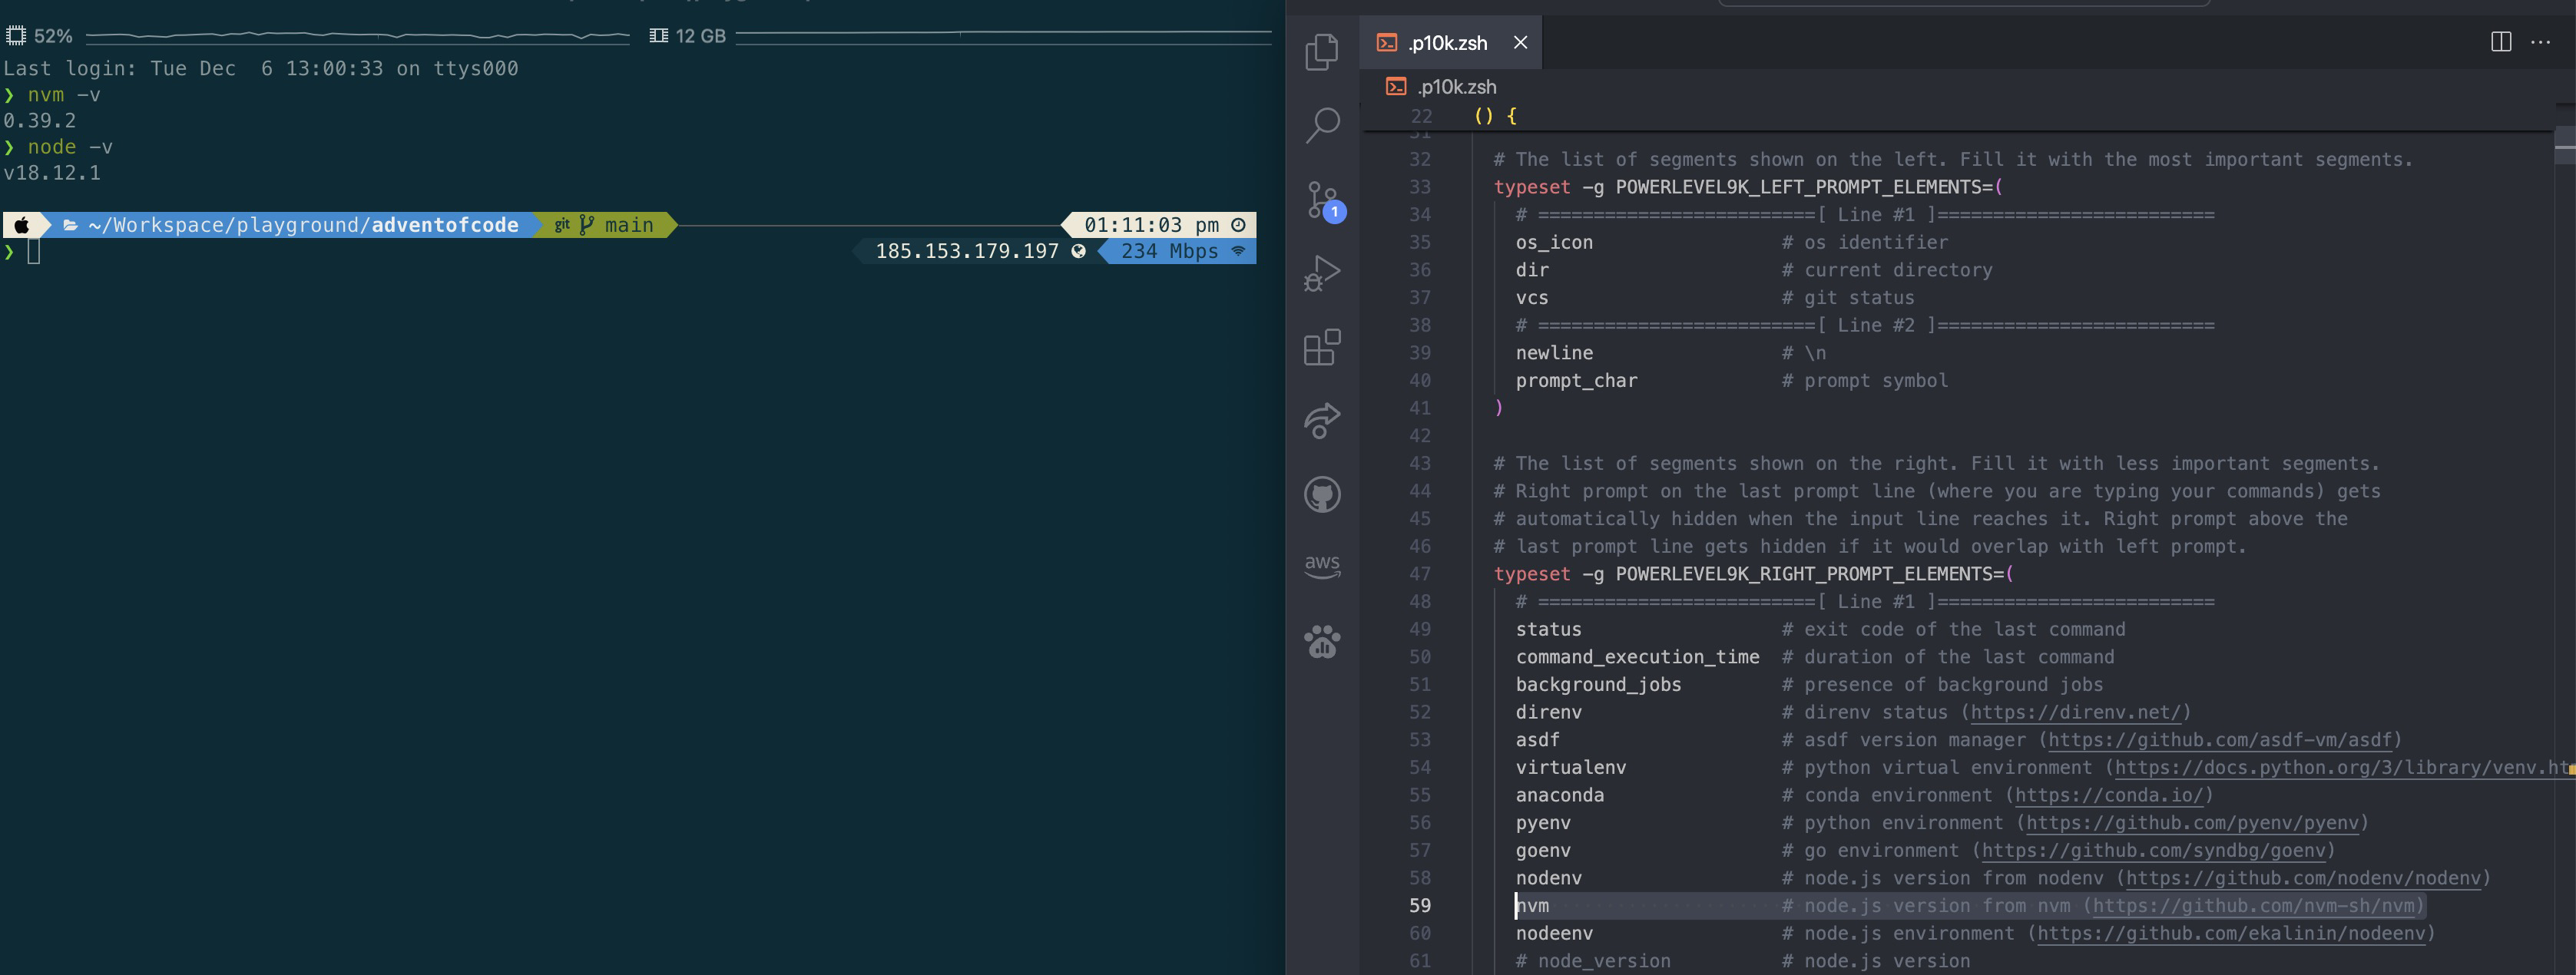Open the Extensions view
This screenshot has width=2576, height=975.
pyautogui.click(x=1322, y=346)
